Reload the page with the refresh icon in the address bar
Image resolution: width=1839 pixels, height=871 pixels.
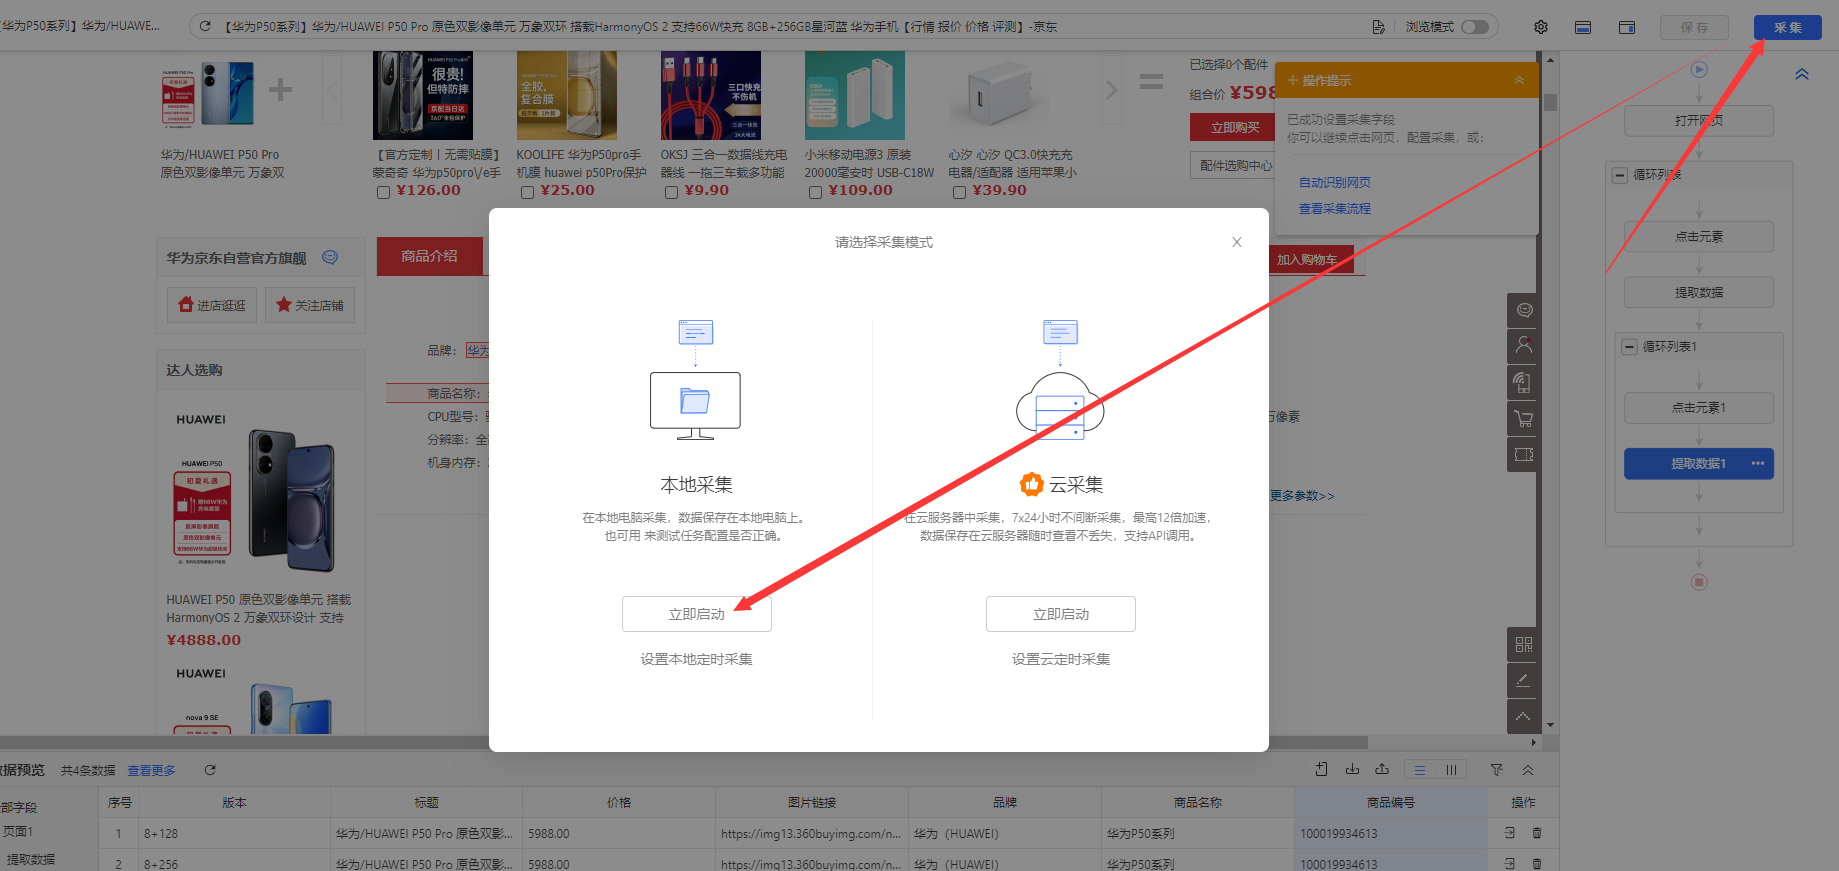point(205,26)
